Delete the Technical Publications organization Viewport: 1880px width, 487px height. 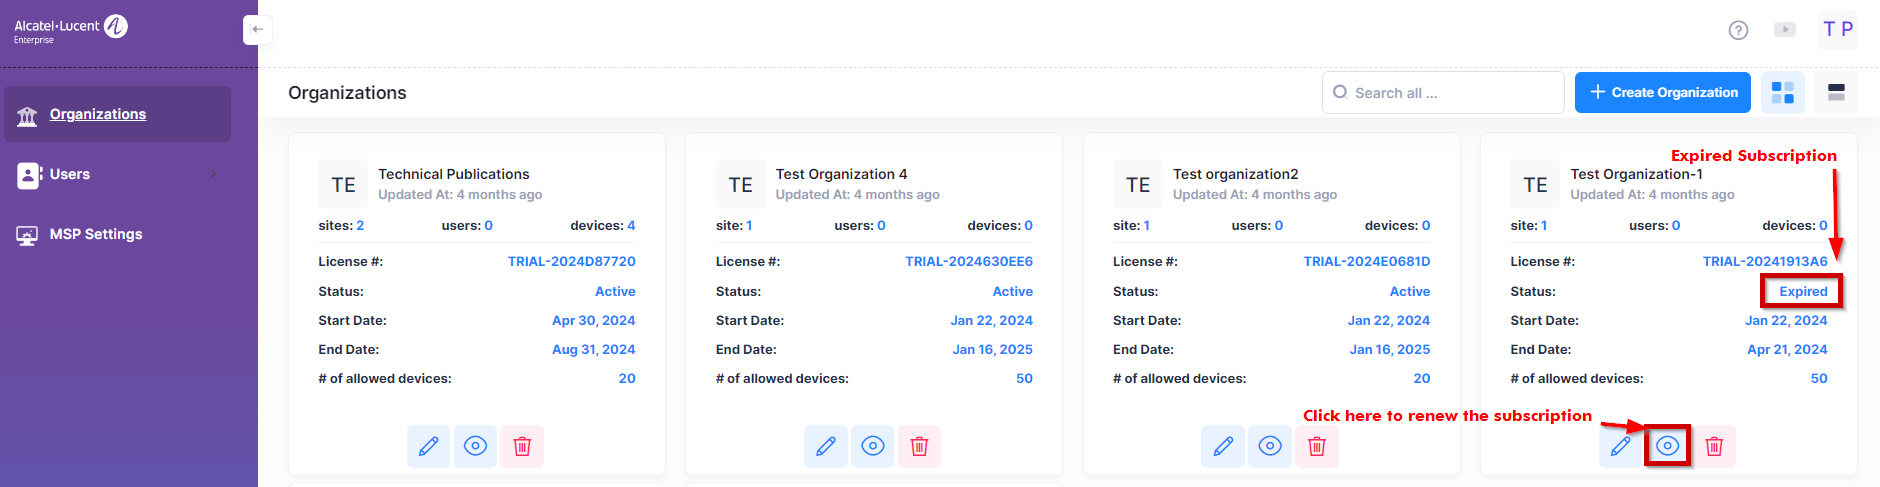(522, 446)
